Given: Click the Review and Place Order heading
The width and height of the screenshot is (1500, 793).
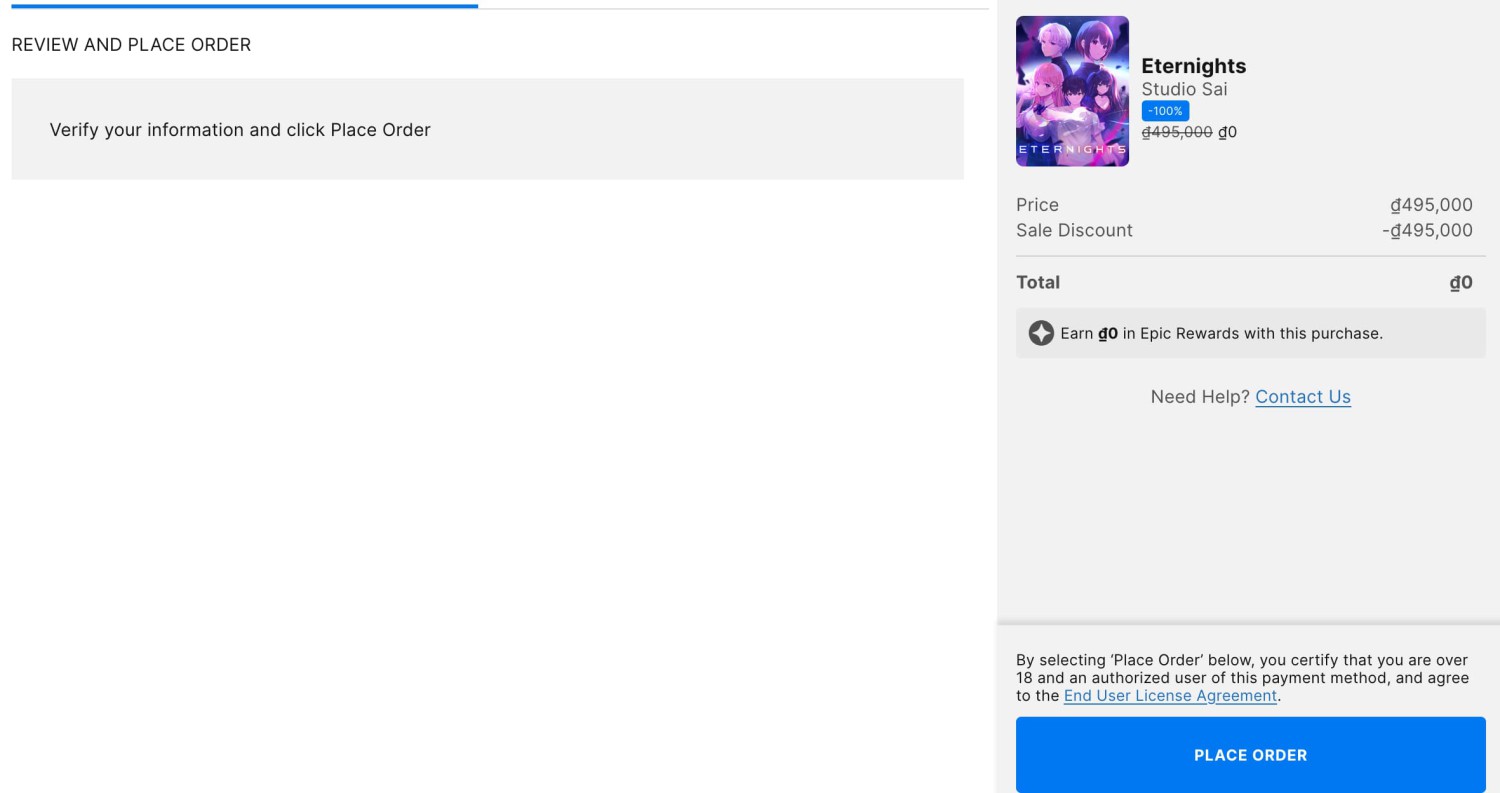Looking at the screenshot, I should click(x=131, y=45).
